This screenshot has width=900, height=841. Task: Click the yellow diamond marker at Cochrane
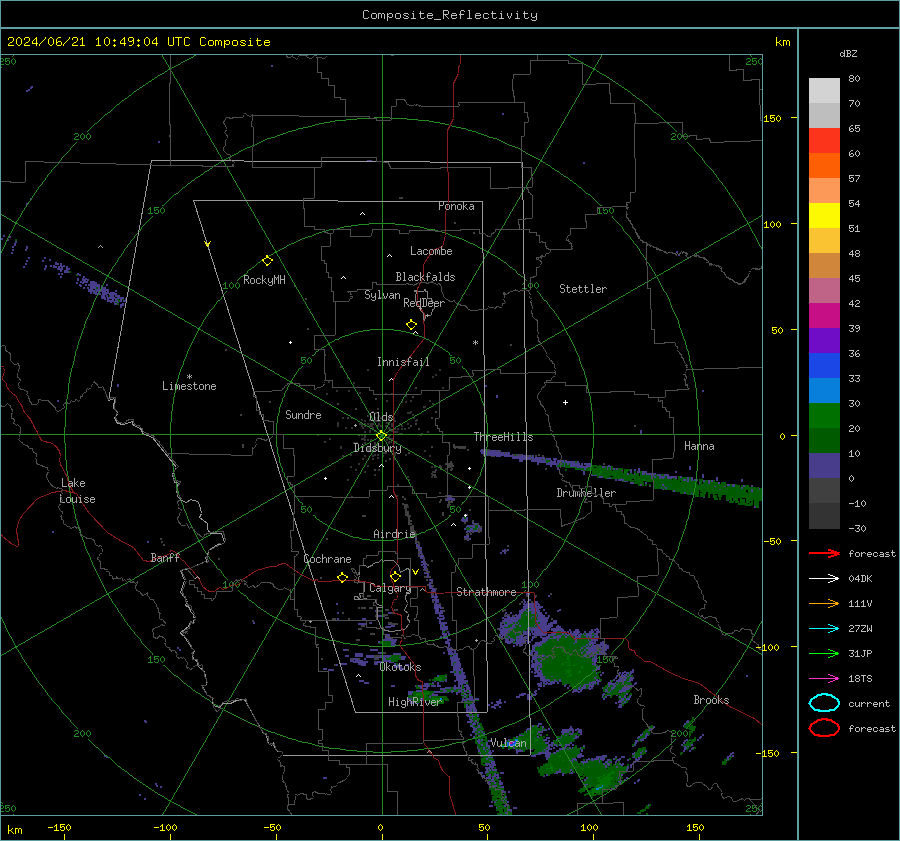pos(342,577)
